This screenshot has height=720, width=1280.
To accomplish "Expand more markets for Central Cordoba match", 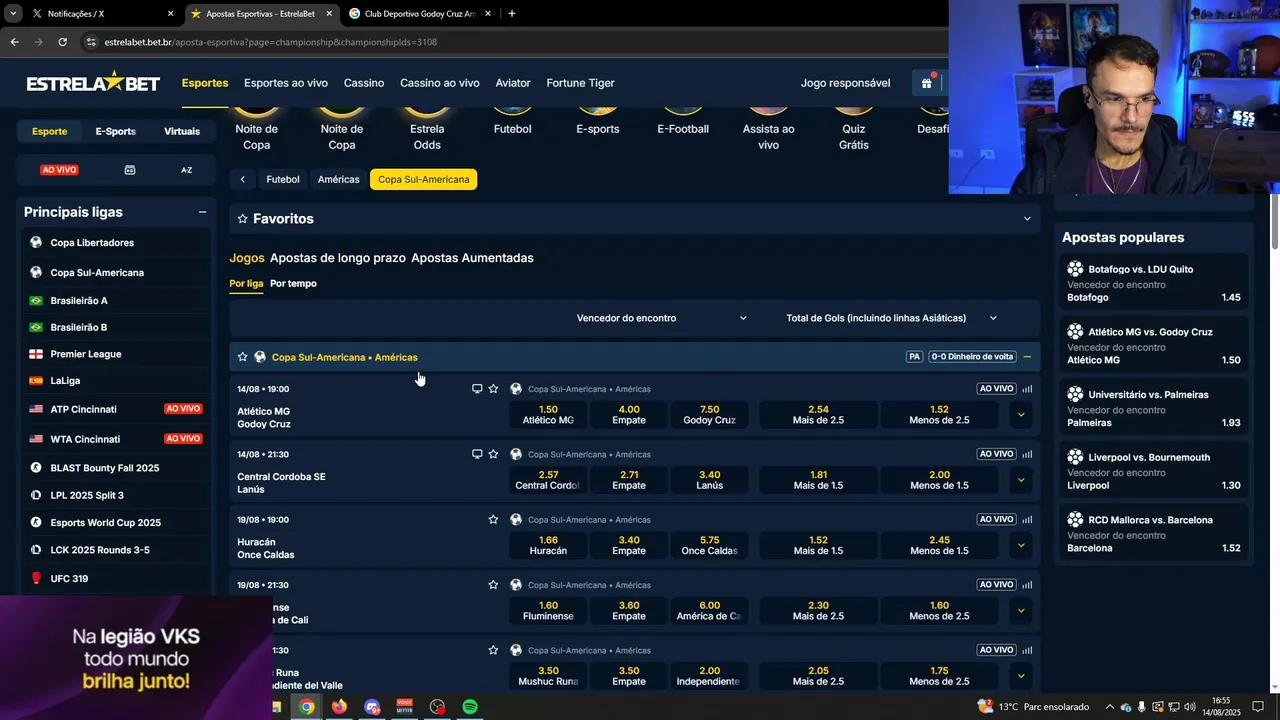I will [1021, 480].
